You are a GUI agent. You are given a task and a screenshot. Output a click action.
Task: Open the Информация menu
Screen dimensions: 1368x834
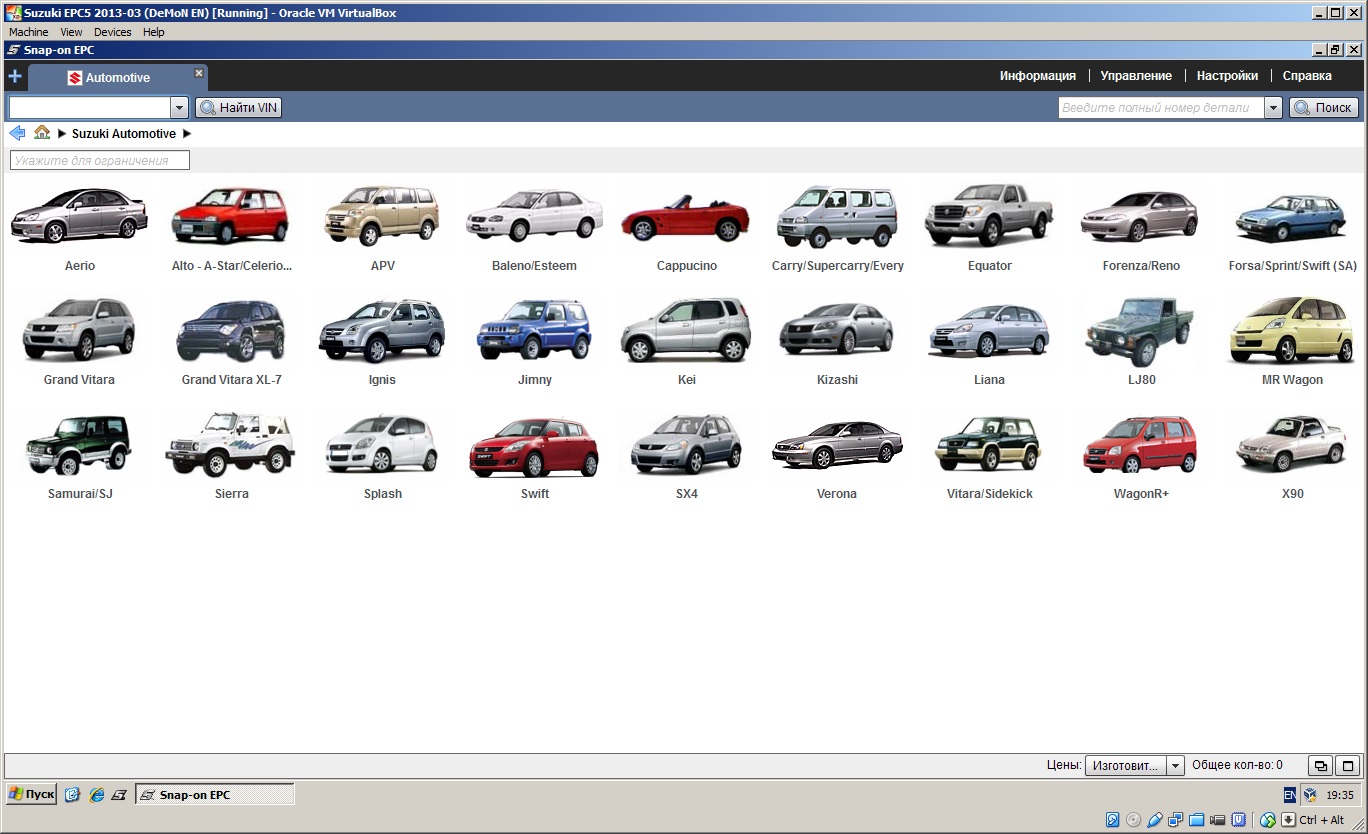1038,76
